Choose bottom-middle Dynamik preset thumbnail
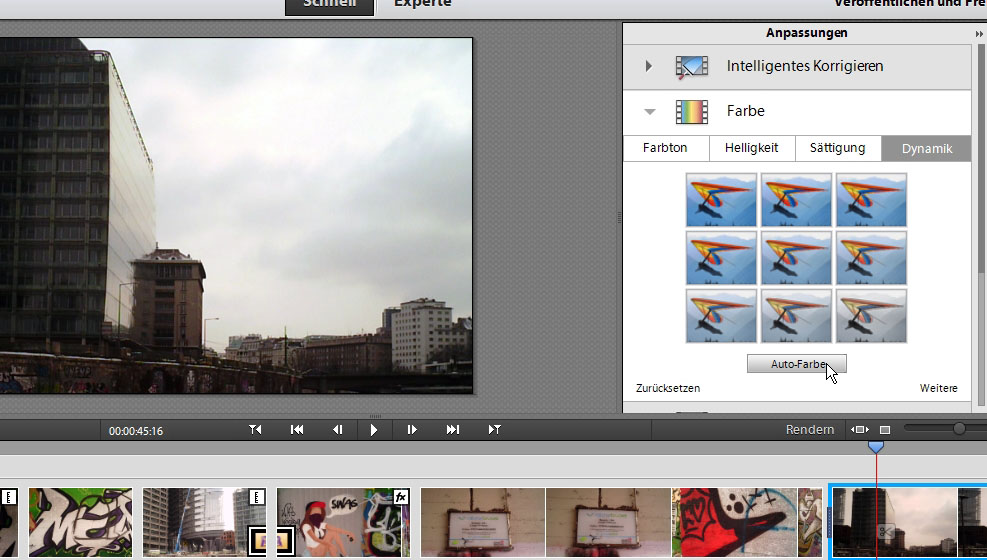 pos(796,316)
